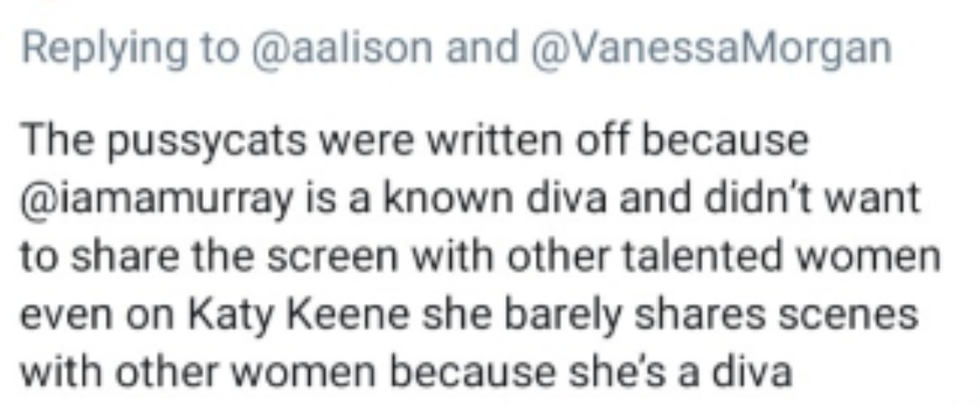980x406 pixels.
Task: Click the word 'and' between the mentions
Action: (x=481, y=48)
